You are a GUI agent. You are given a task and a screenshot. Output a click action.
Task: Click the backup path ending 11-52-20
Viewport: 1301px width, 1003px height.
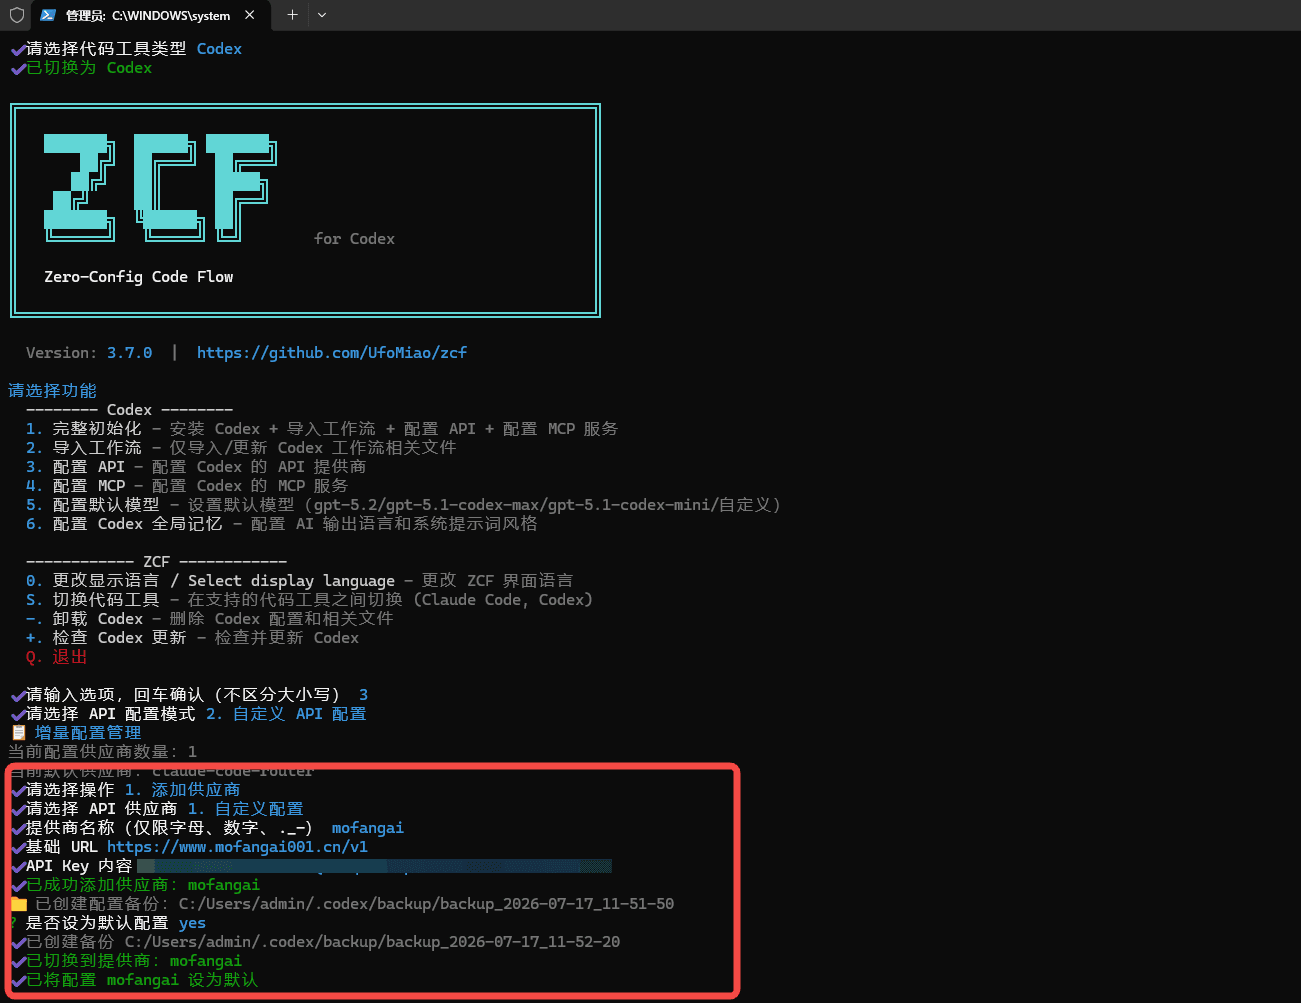(x=372, y=942)
